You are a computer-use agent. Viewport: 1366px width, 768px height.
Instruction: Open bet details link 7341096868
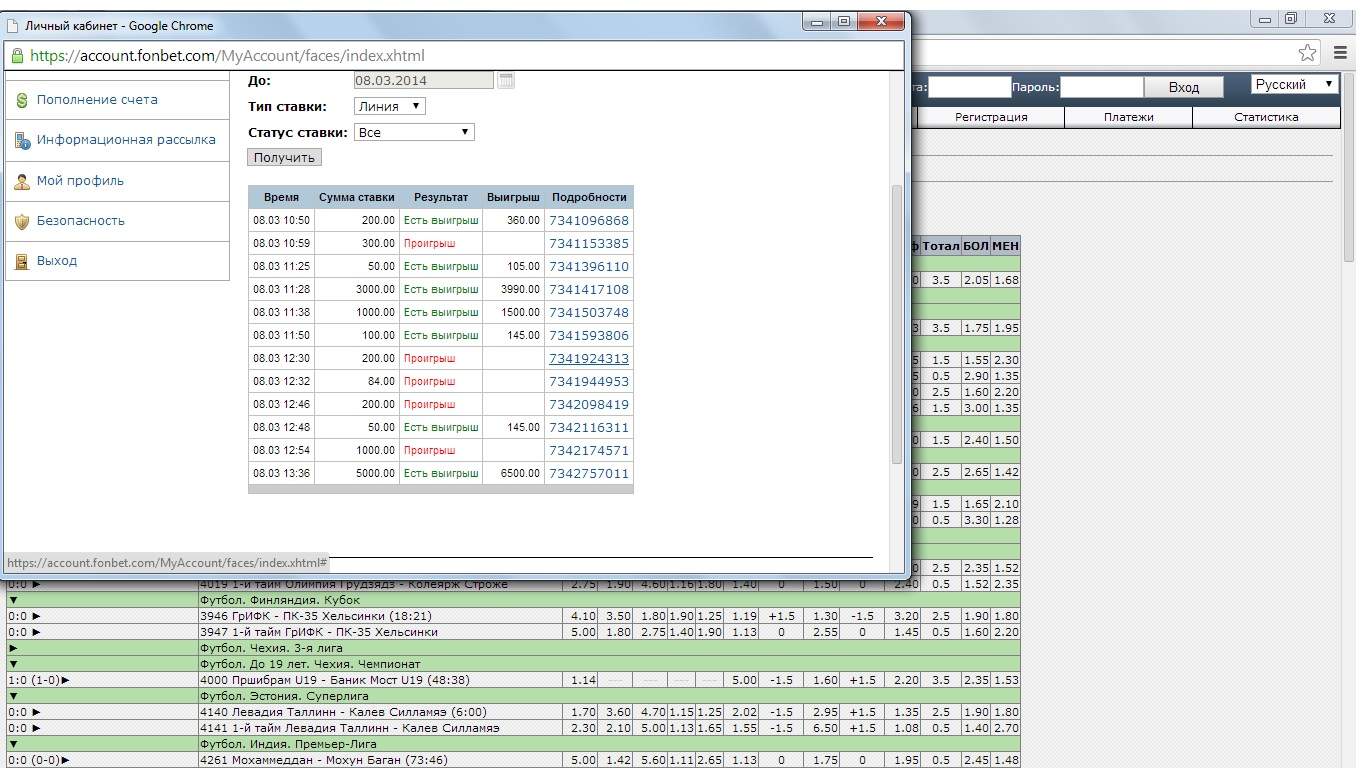(589, 220)
